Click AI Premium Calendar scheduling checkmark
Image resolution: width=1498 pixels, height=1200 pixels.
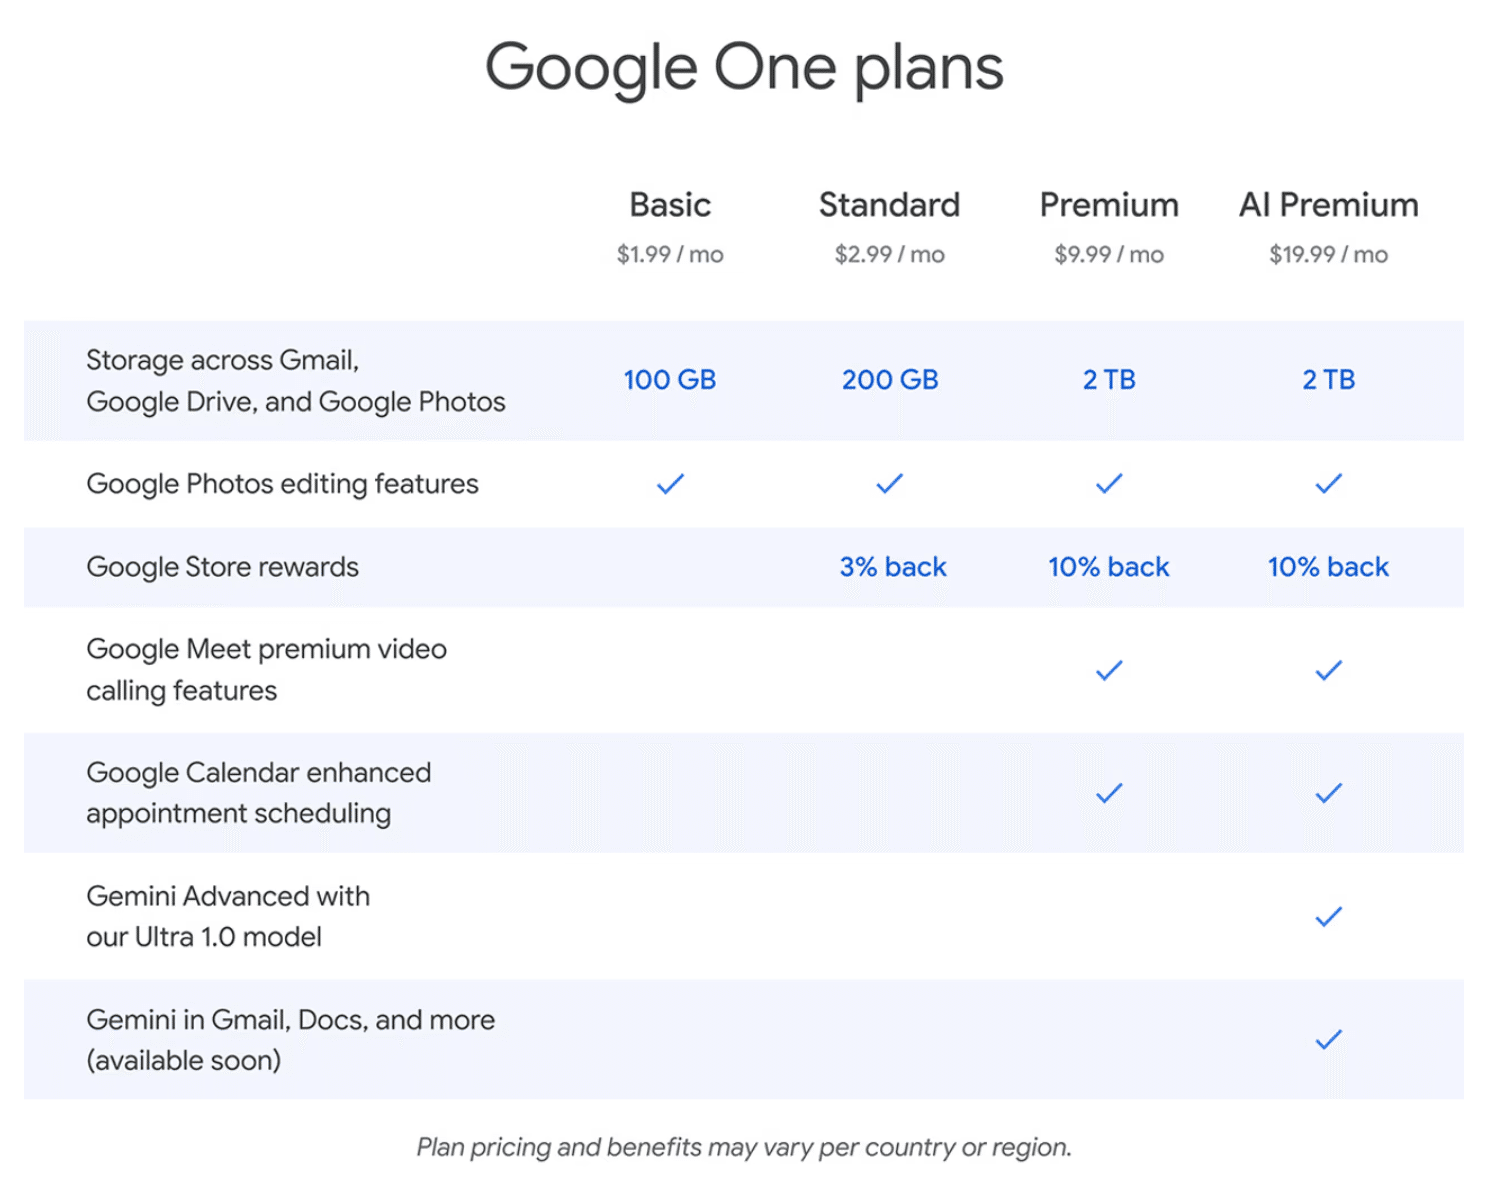point(1328,794)
